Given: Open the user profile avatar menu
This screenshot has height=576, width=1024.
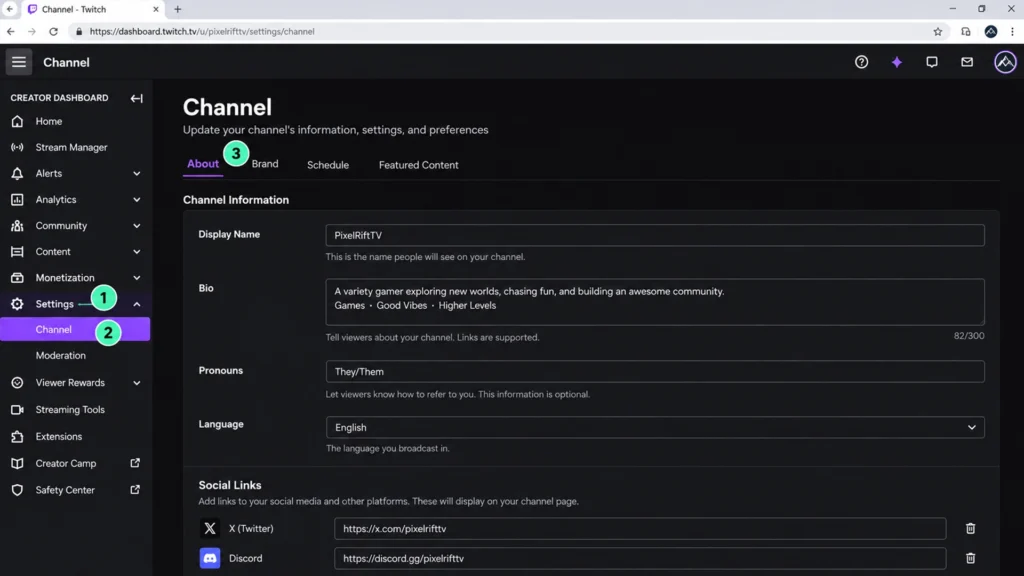Looking at the screenshot, I should 1005,62.
